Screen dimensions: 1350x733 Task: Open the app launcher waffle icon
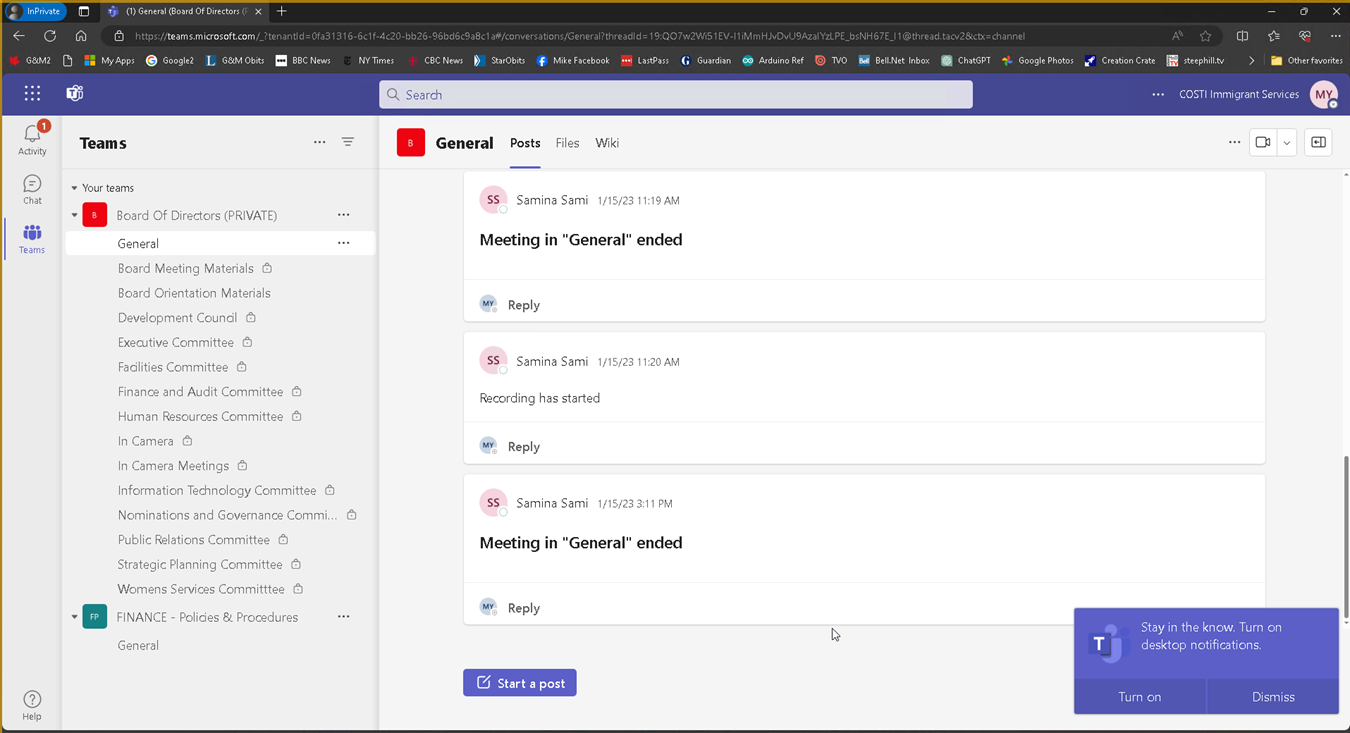tap(32, 94)
